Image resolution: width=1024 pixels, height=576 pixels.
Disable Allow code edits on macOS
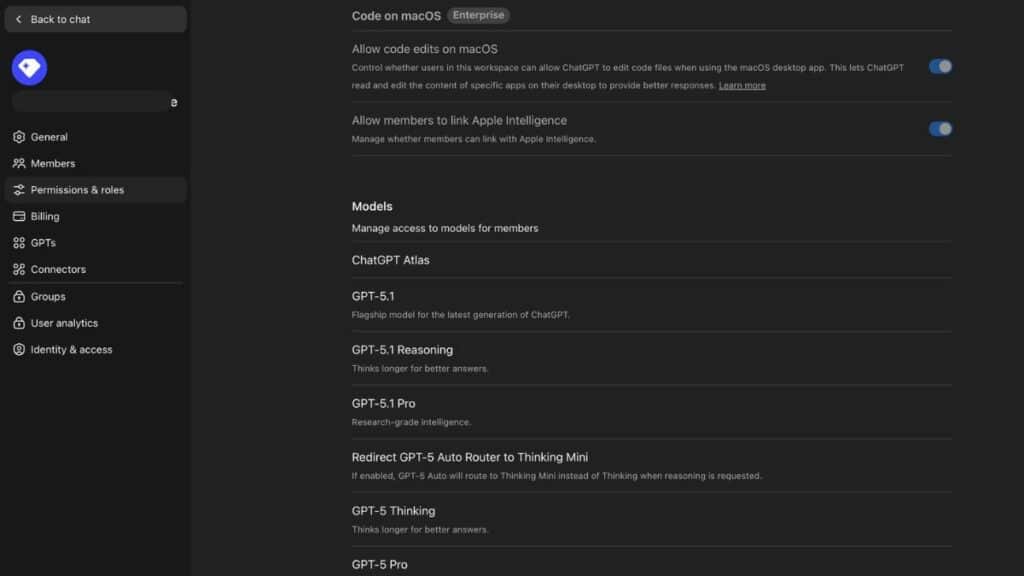click(x=939, y=66)
